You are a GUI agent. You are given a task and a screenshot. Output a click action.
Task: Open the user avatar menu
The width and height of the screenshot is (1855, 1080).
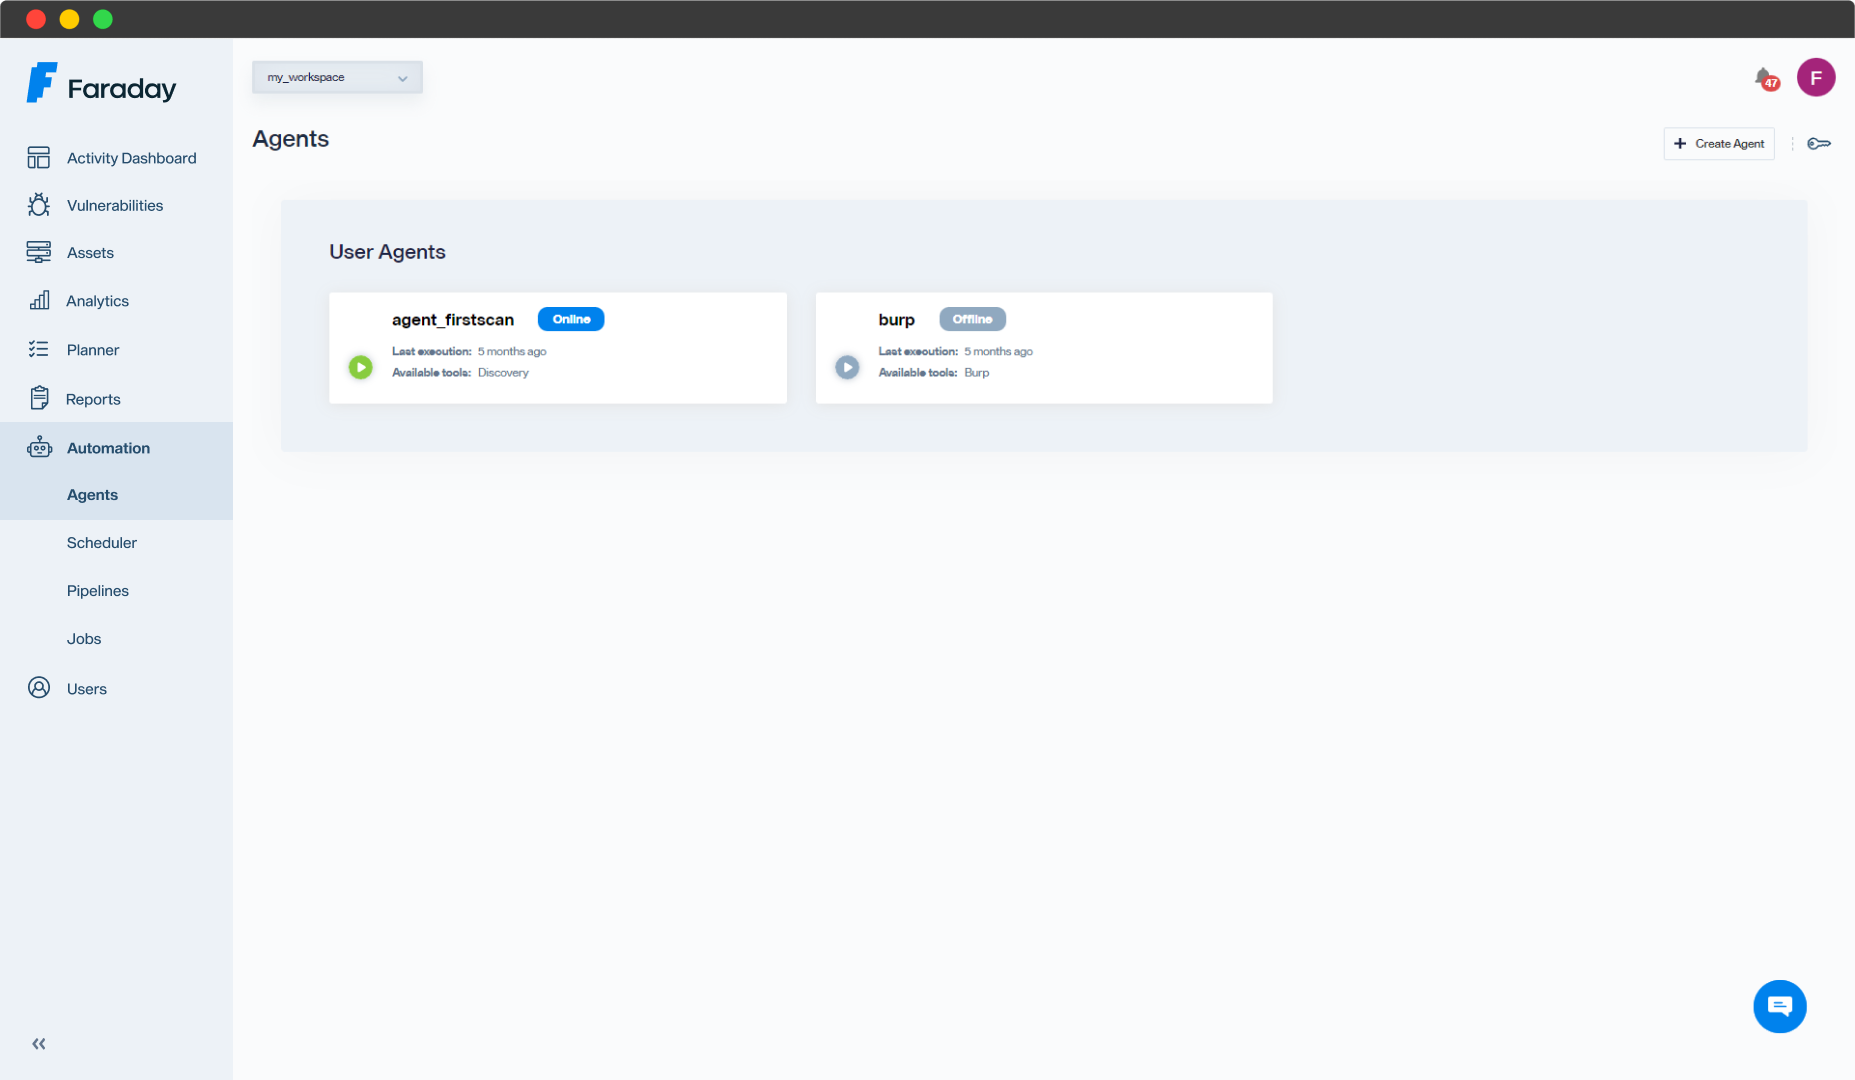pos(1815,77)
